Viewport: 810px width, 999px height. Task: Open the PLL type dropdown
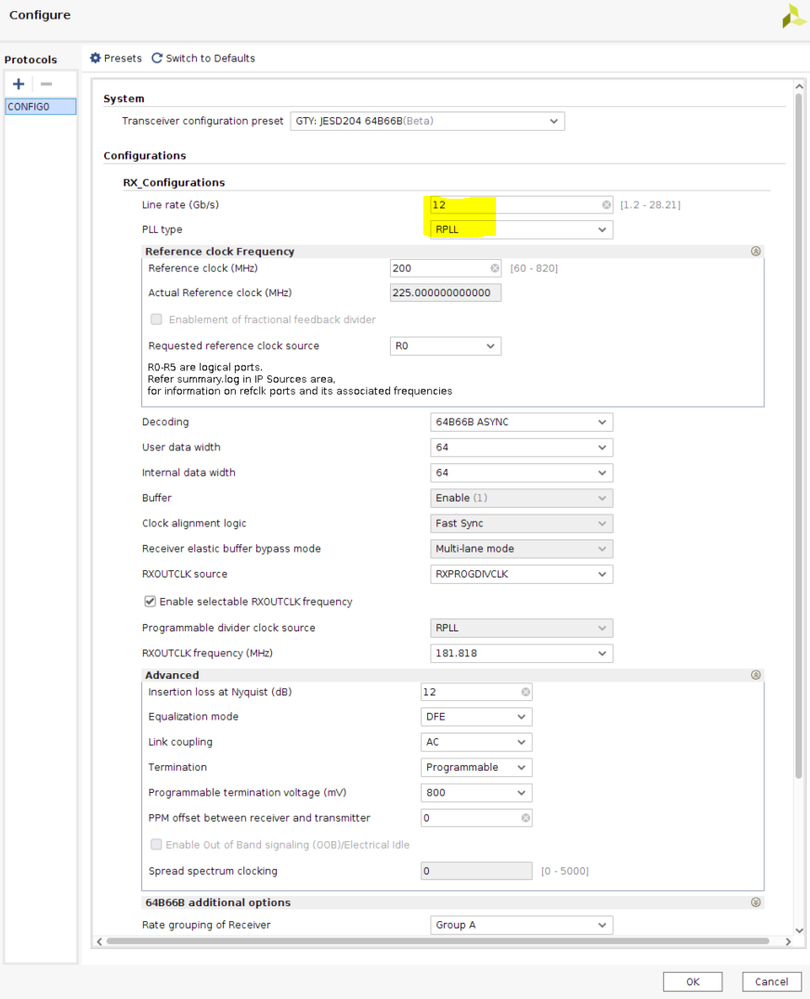tap(521, 230)
